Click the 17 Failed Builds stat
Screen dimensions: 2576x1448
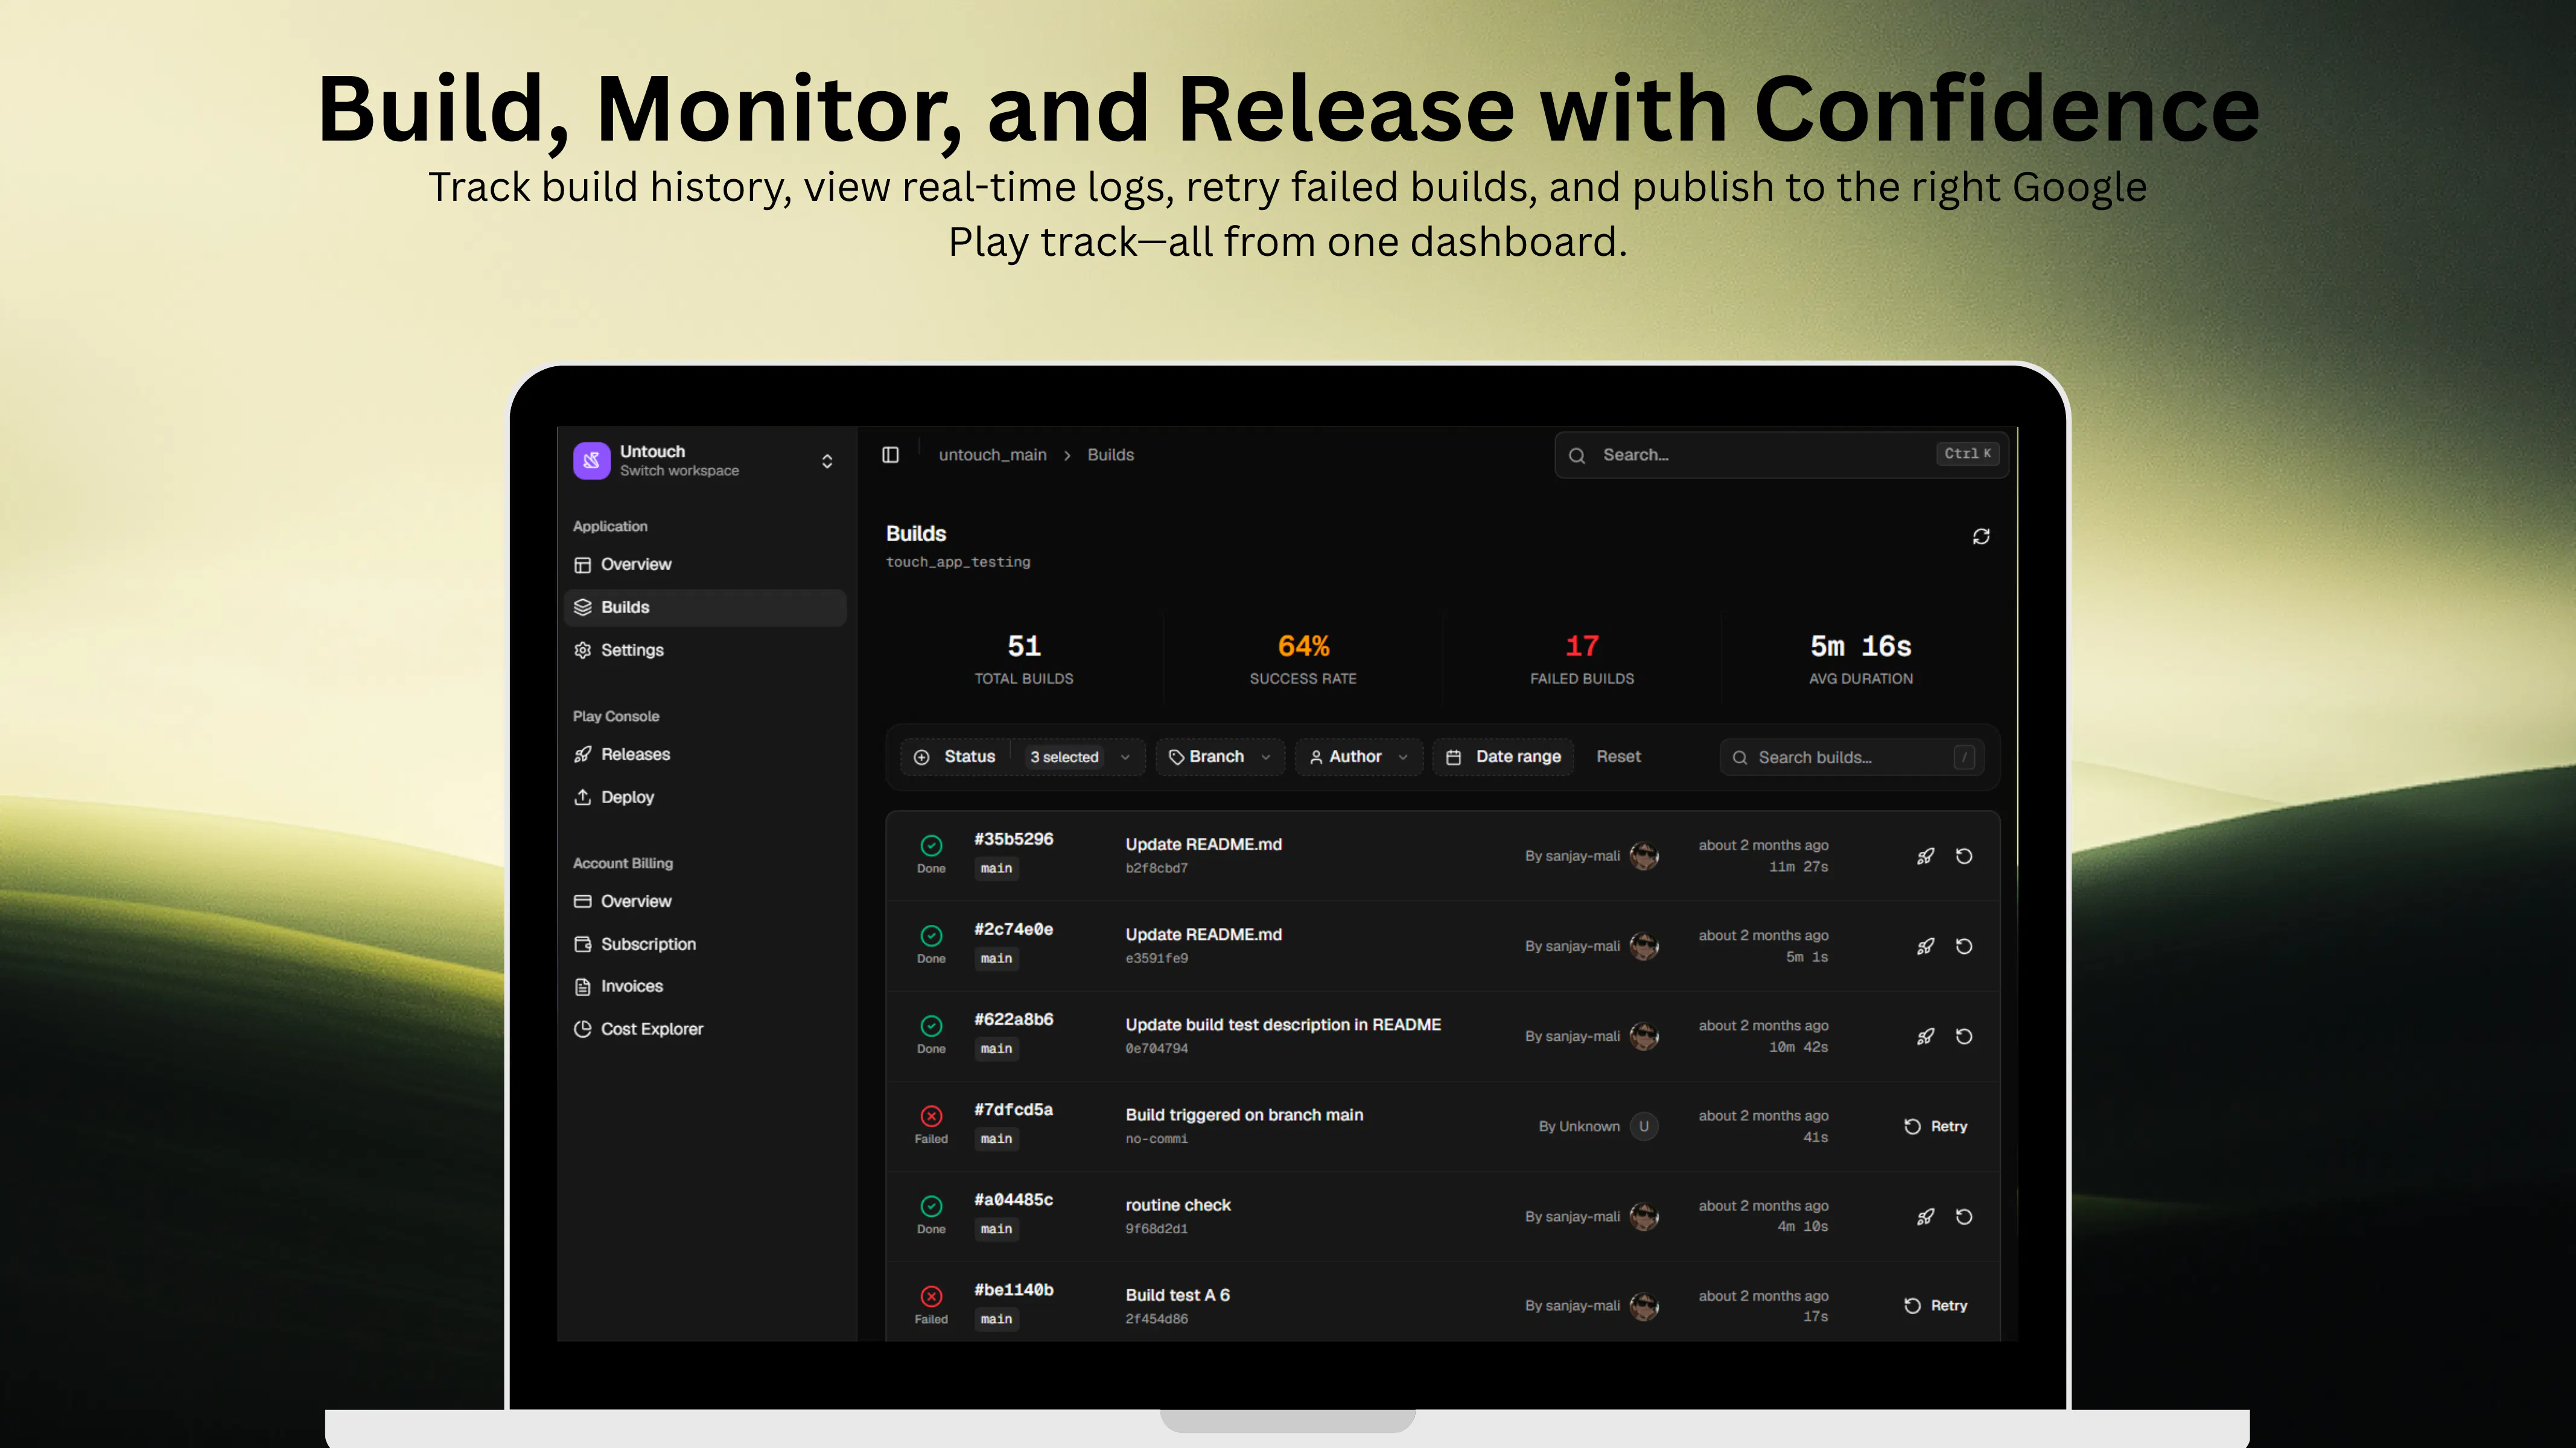click(1582, 660)
